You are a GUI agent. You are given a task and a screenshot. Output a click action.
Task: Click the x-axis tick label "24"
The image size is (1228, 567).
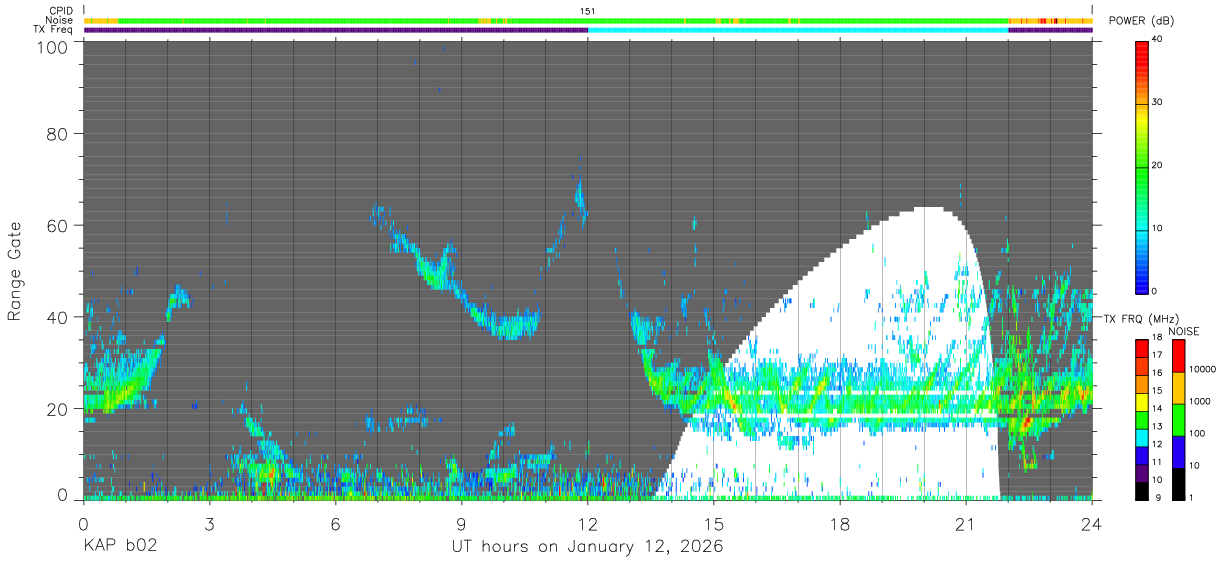click(1092, 523)
